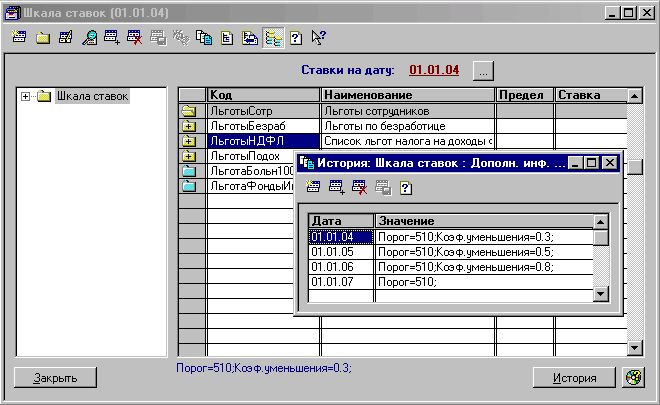
Task: Click the colorful globe icon at bottom right
Action: pyautogui.click(x=633, y=377)
